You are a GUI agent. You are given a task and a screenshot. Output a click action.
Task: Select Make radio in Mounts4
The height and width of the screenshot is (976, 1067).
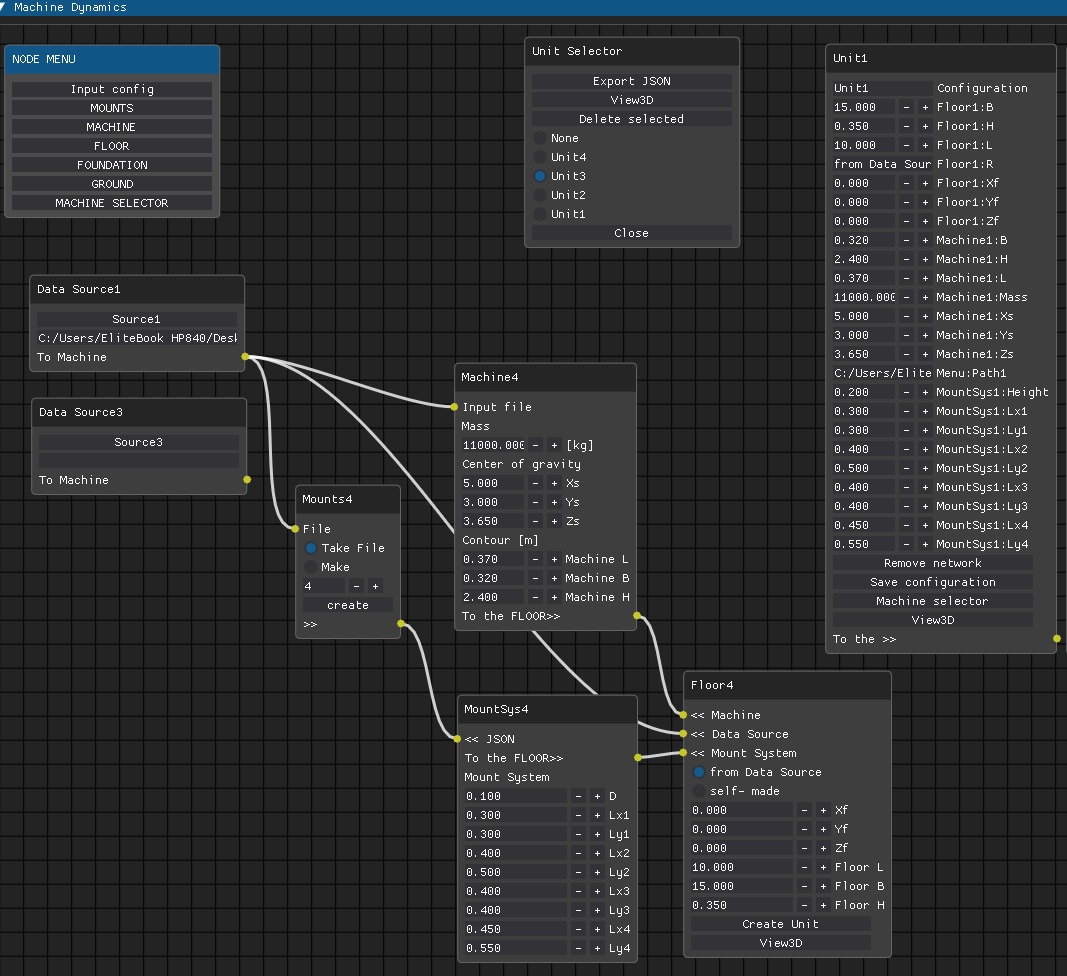(x=310, y=567)
